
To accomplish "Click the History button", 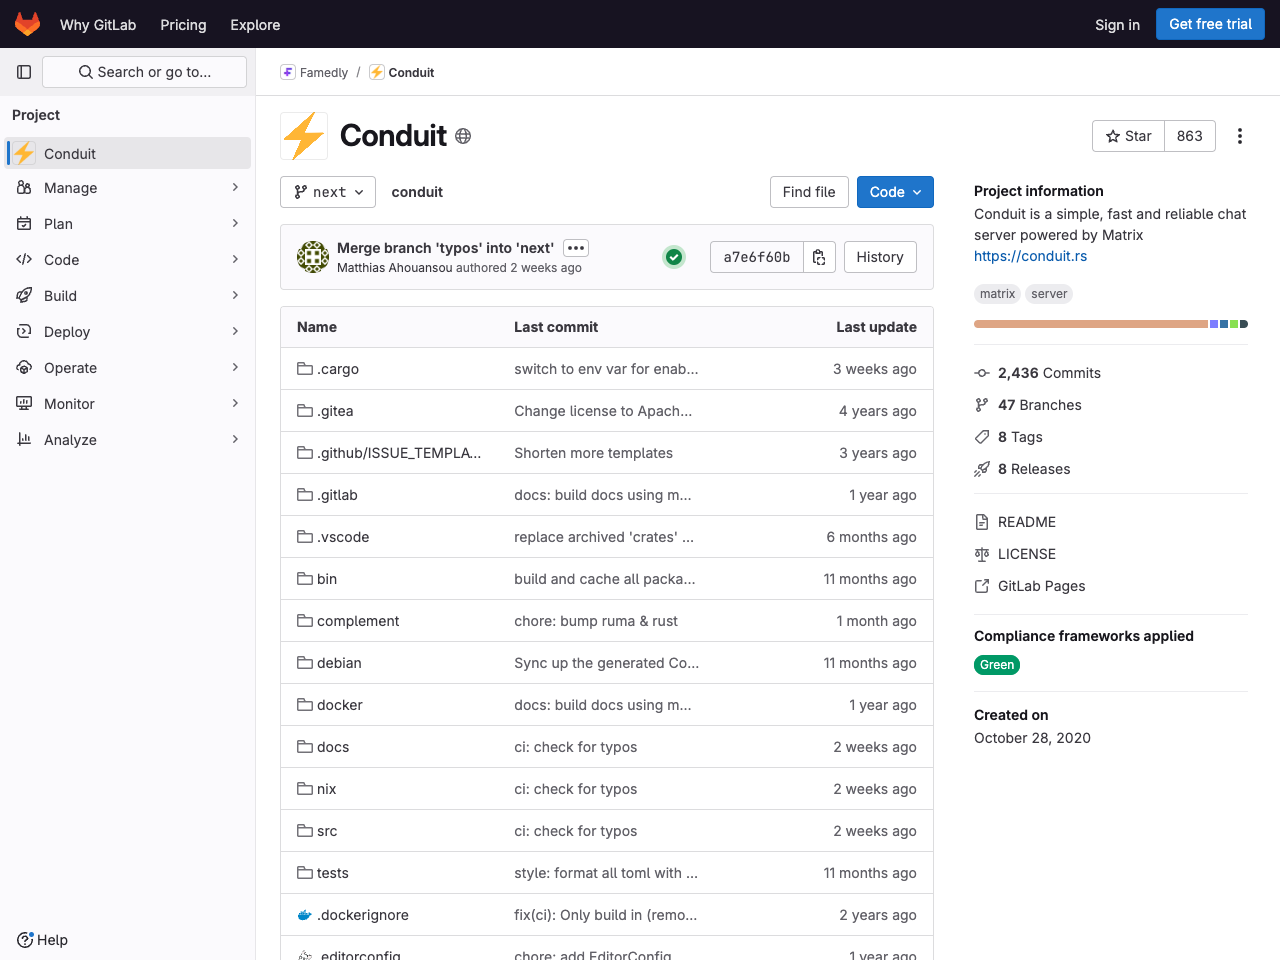I will click(x=880, y=257).
